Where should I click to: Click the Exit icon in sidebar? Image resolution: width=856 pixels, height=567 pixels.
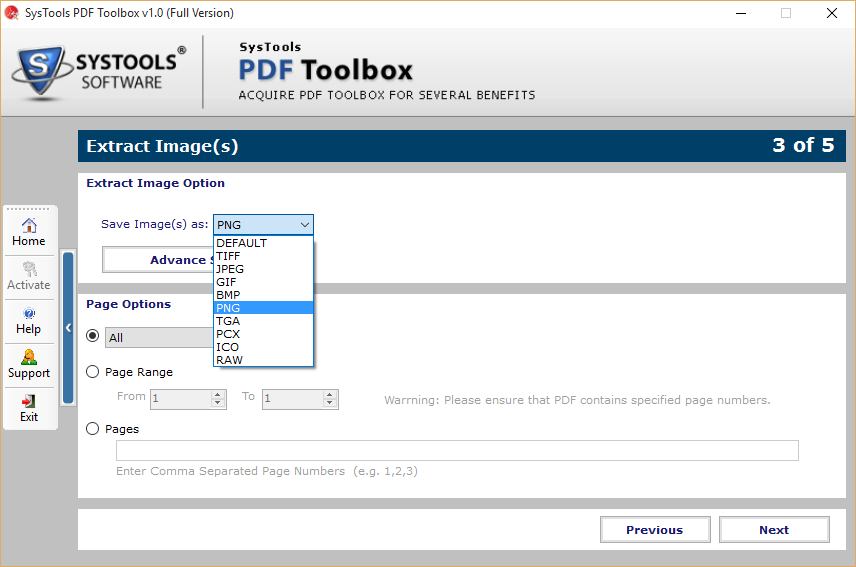coord(29,408)
